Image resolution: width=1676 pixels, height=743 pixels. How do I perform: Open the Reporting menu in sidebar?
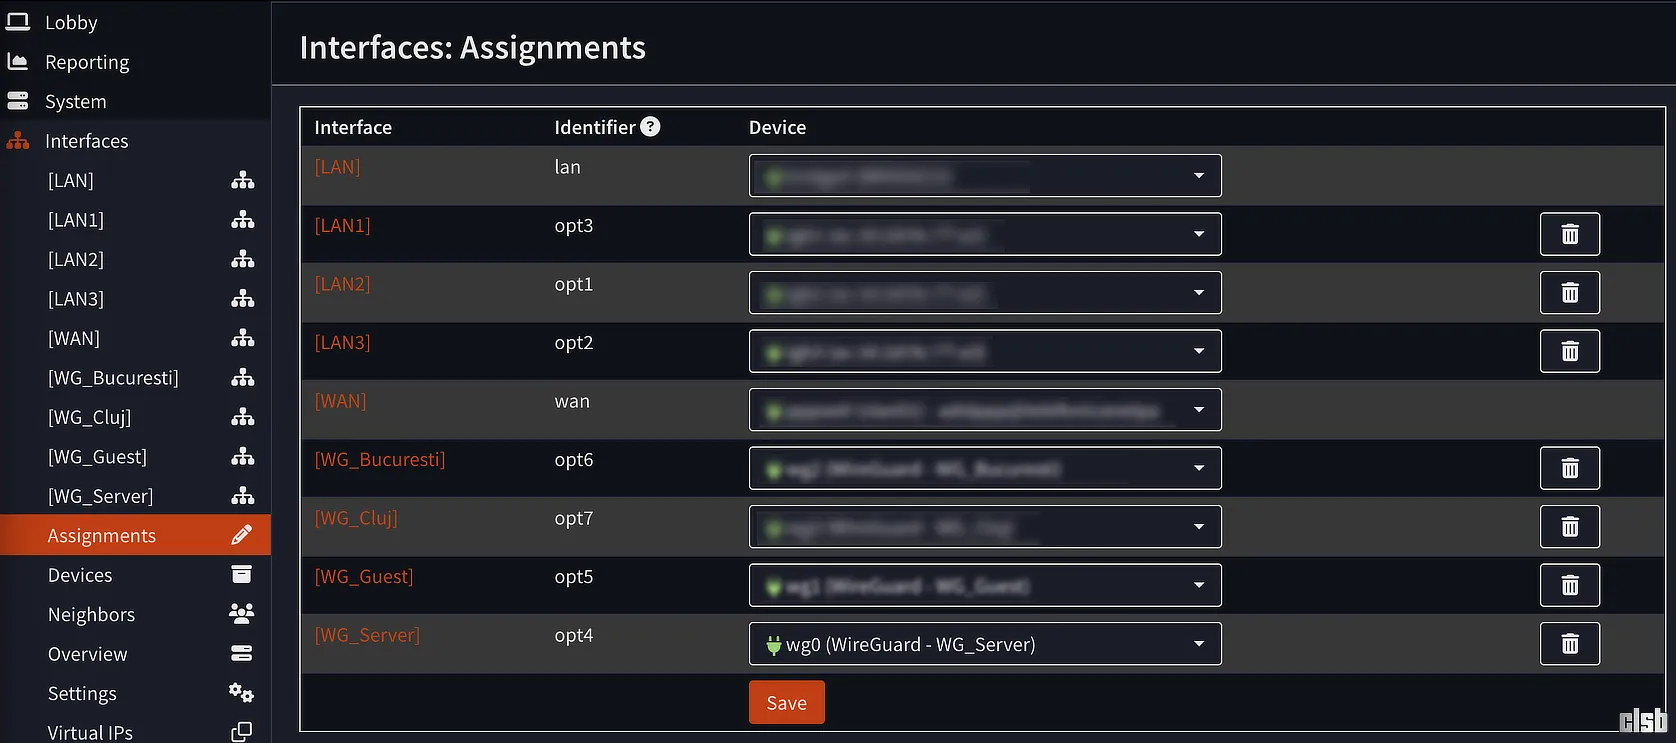click(x=87, y=62)
